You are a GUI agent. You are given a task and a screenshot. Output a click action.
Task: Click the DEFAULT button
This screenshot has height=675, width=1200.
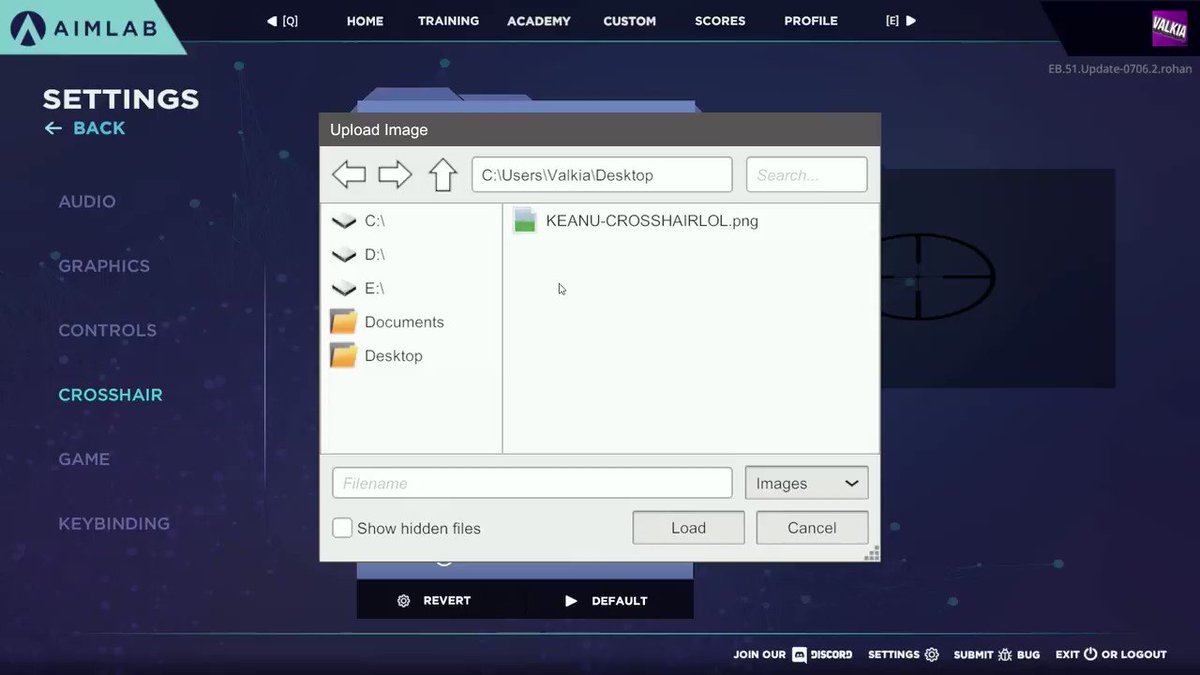(x=609, y=601)
